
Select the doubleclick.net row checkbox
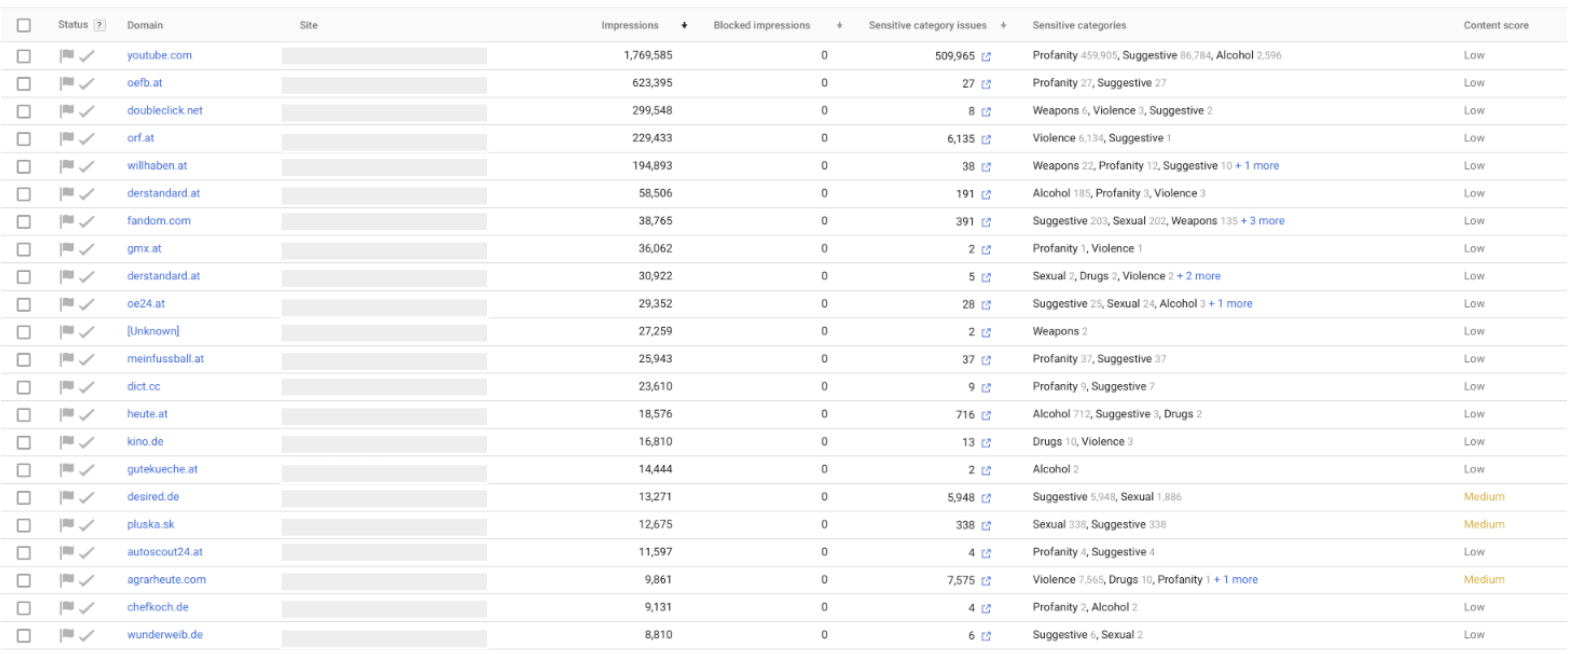point(24,112)
